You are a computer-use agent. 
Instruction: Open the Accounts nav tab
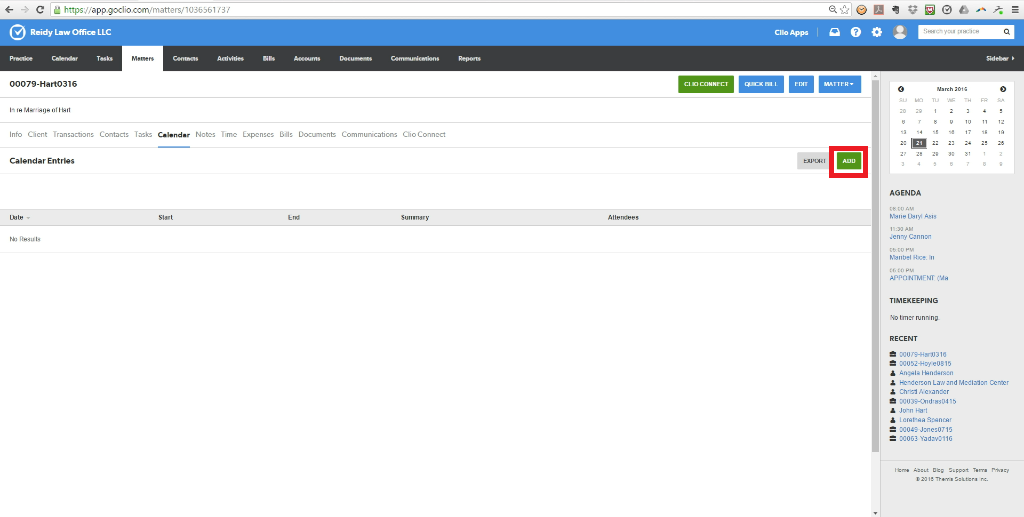pos(307,58)
